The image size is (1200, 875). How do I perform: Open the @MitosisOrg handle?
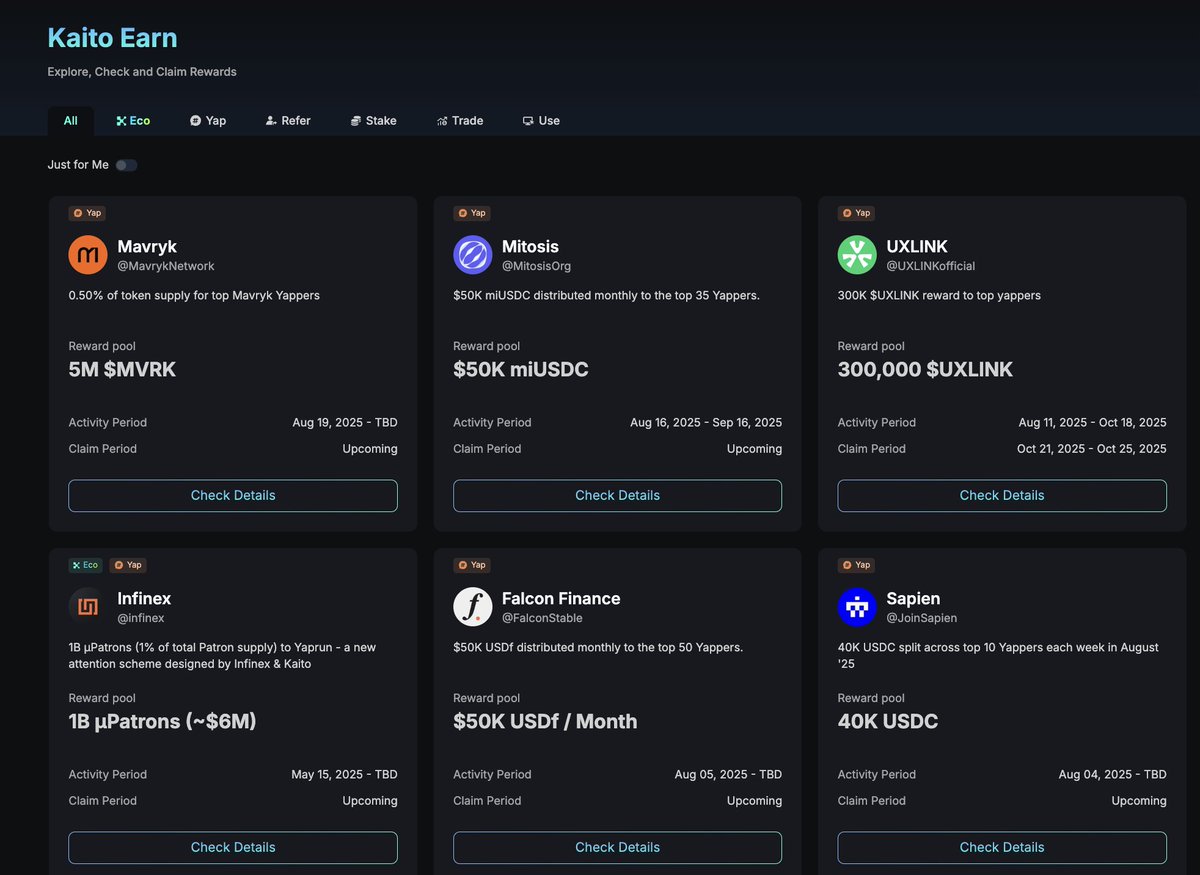(x=537, y=266)
